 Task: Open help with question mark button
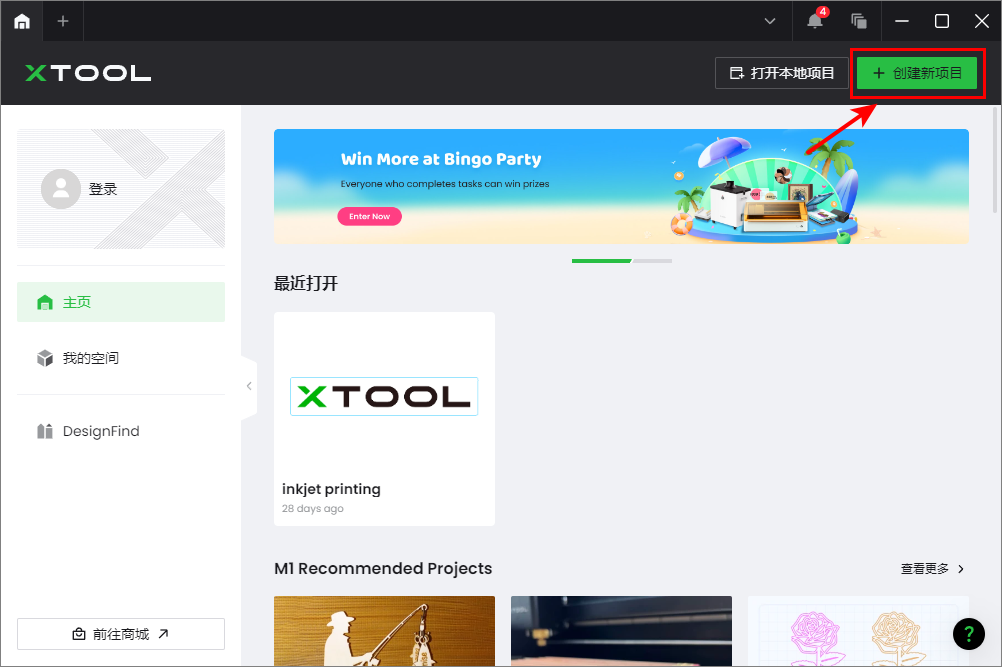click(x=969, y=634)
